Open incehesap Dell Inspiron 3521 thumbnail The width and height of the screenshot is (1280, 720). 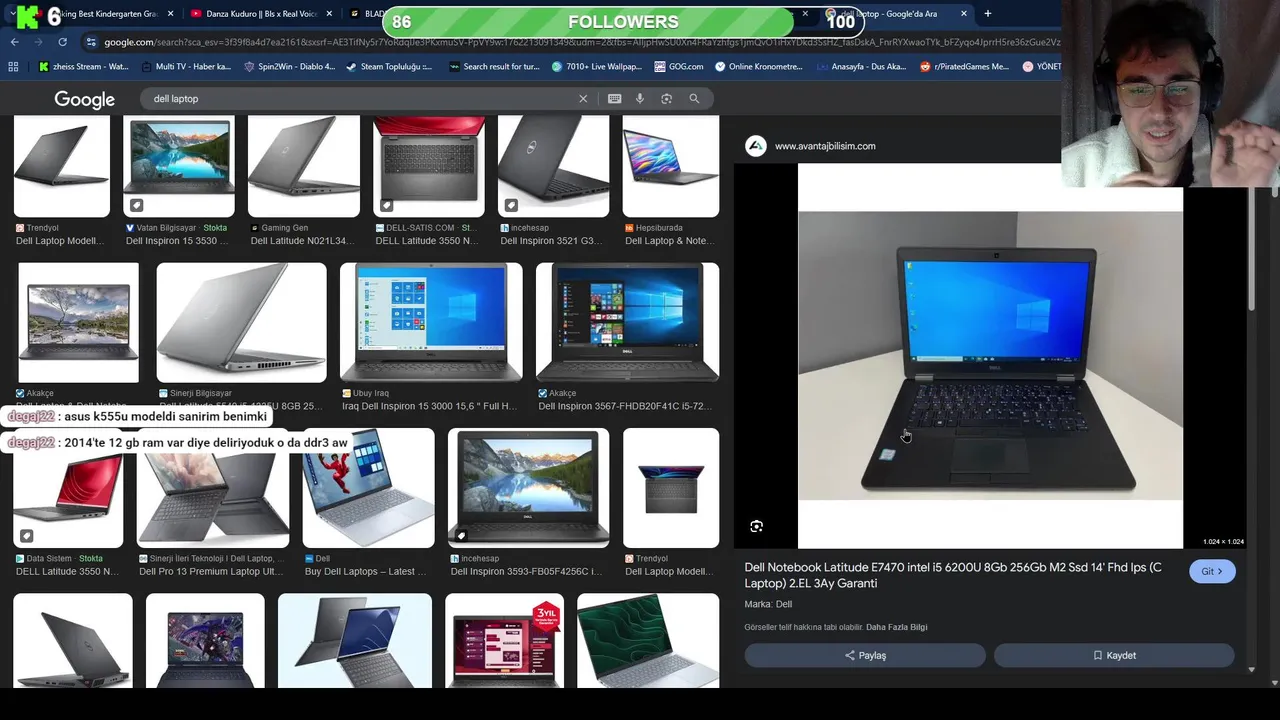pyautogui.click(x=553, y=166)
